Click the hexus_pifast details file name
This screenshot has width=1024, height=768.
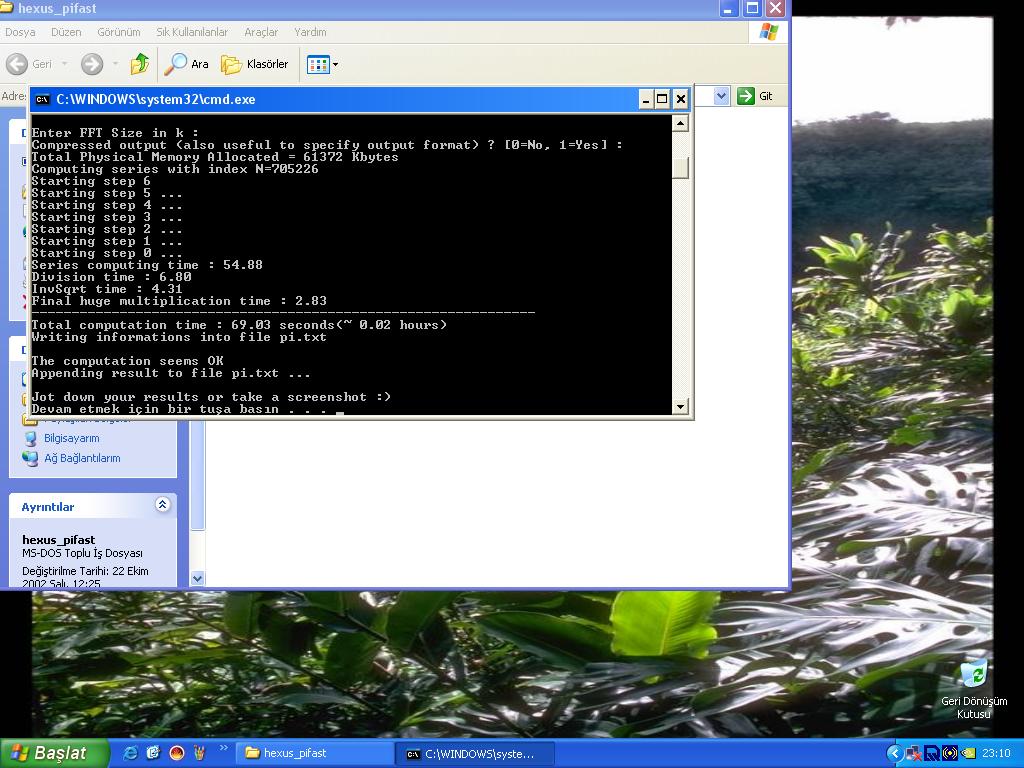coord(59,539)
